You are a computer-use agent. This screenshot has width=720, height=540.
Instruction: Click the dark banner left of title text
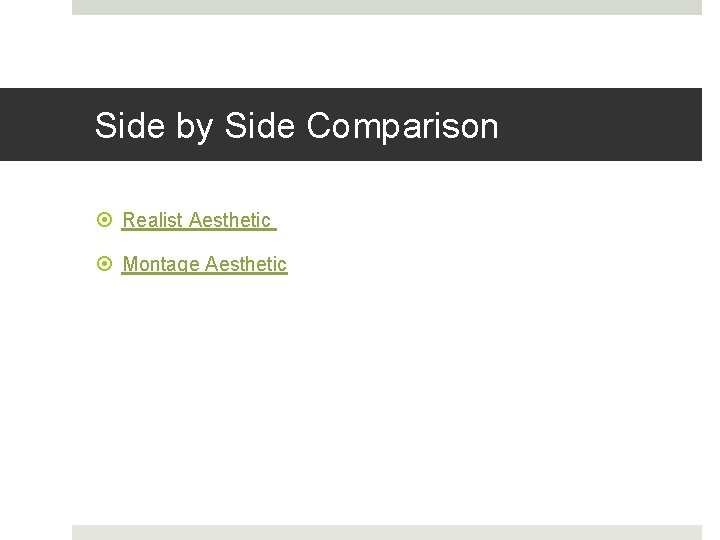(45, 125)
